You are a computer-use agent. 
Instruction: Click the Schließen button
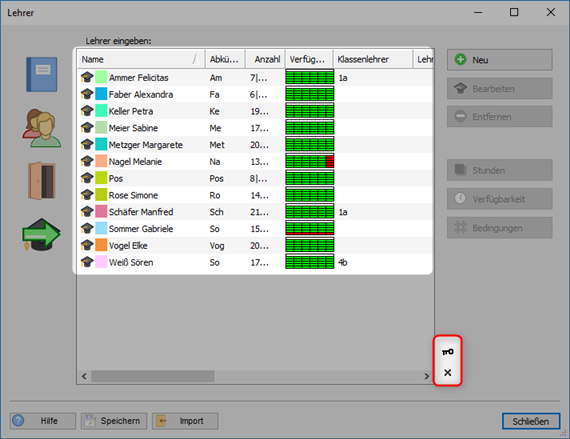click(x=531, y=421)
